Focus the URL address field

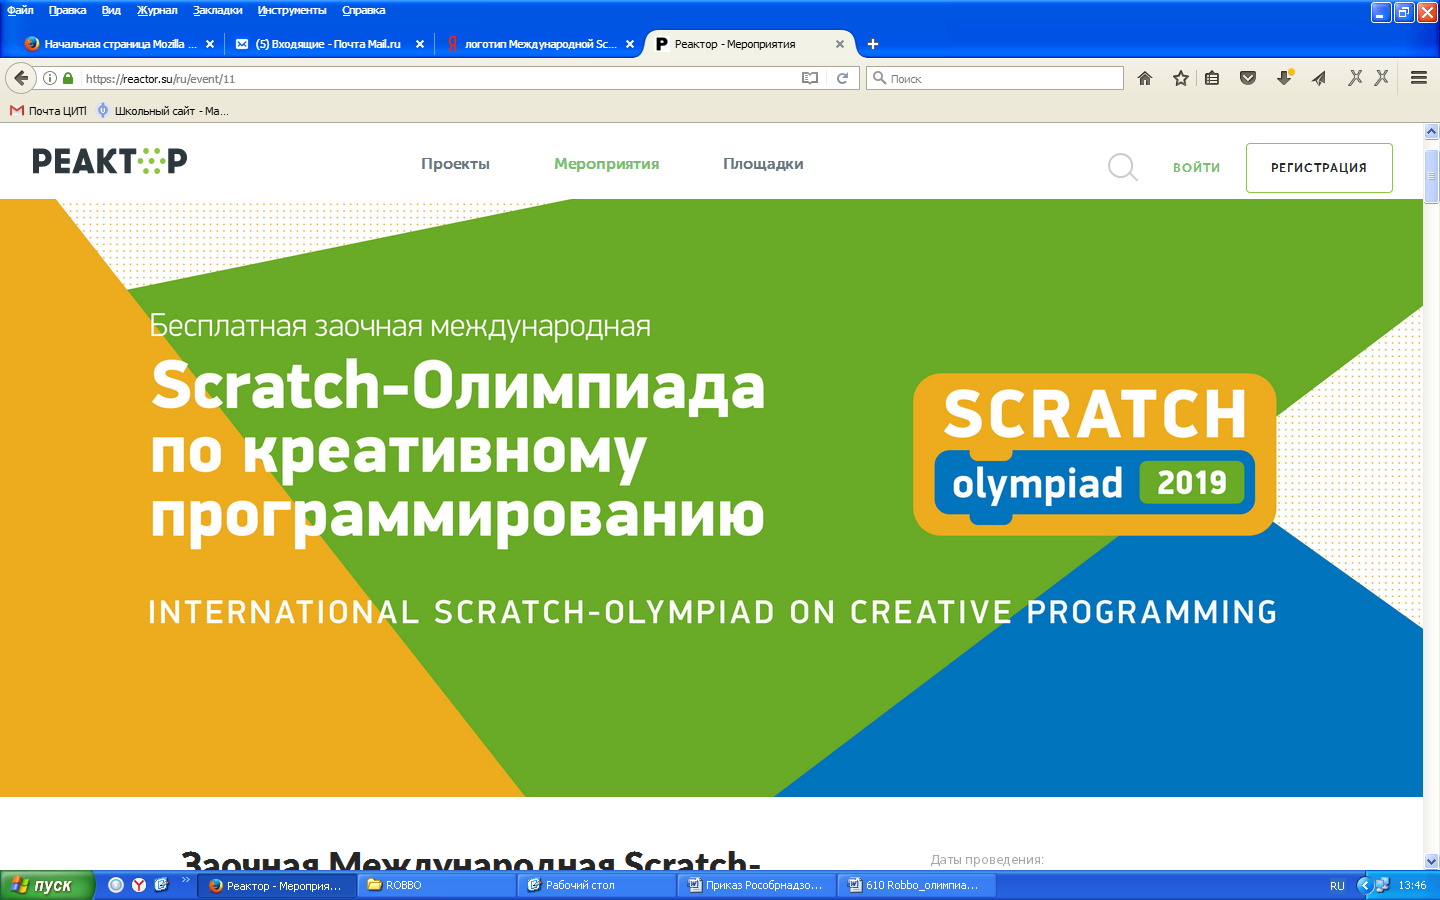point(438,78)
